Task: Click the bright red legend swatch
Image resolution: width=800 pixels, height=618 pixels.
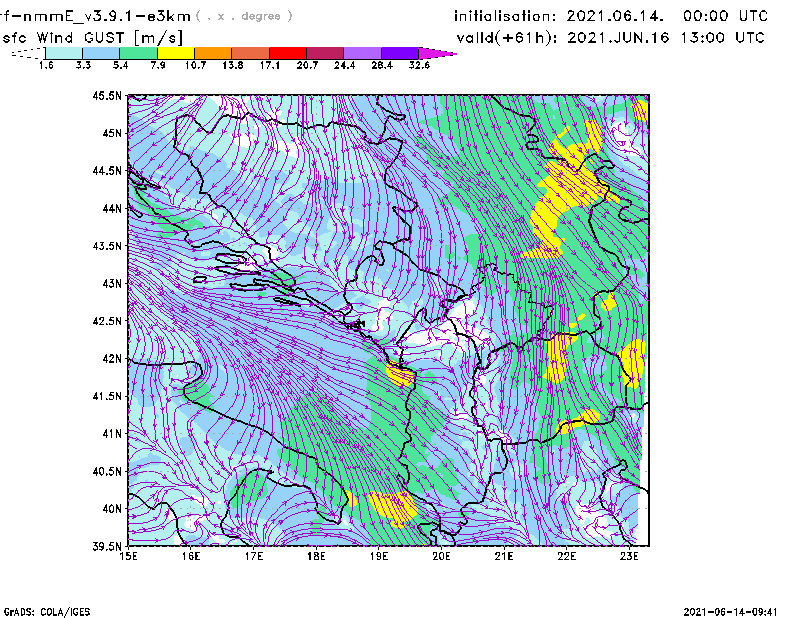Action: tap(288, 53)
